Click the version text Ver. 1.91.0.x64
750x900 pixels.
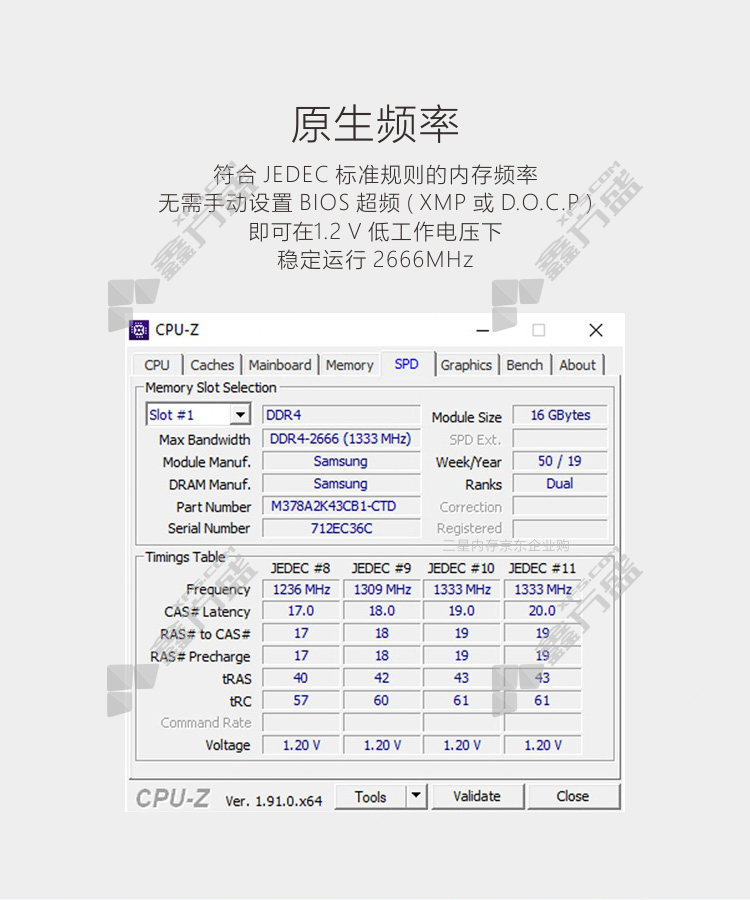(274, 801)
